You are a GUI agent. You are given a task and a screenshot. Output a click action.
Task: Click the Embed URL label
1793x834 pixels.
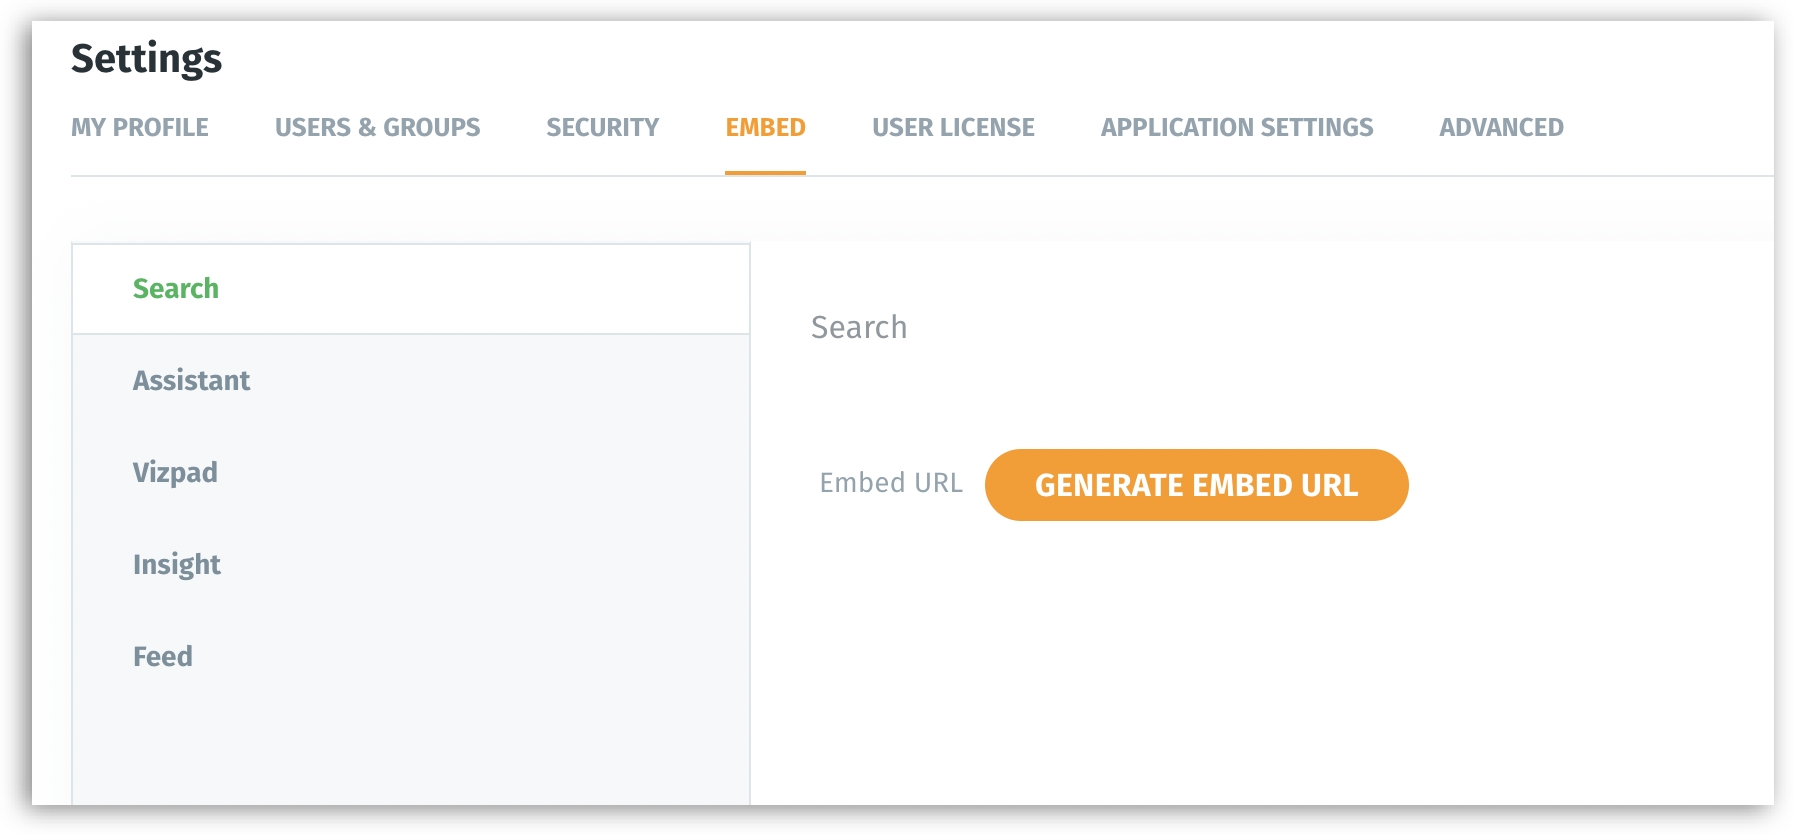click(891, 483)
